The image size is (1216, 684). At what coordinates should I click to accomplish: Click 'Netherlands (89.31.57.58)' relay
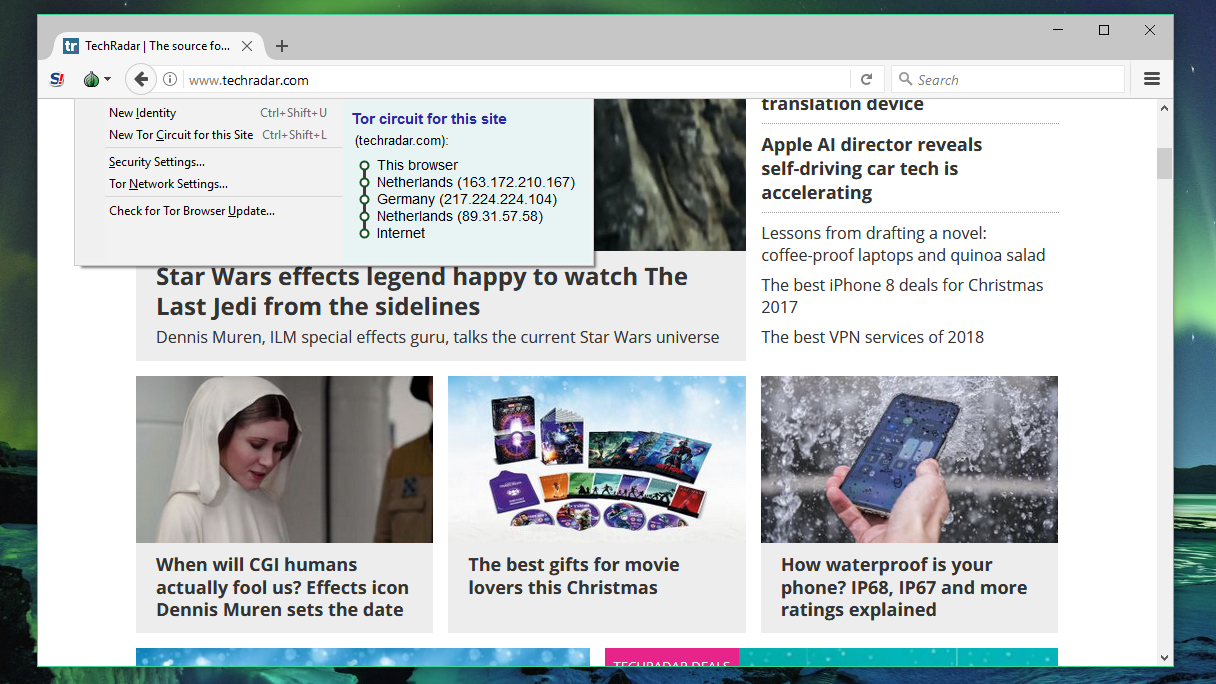pyautogui.click(x=459, y=216)
